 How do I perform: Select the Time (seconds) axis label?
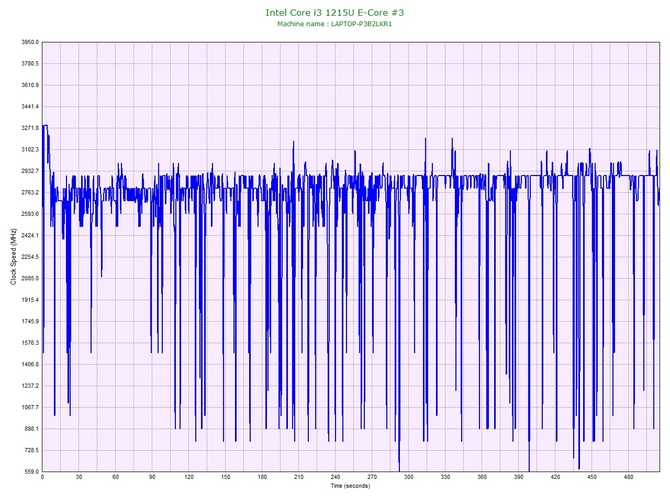point(350,486)
